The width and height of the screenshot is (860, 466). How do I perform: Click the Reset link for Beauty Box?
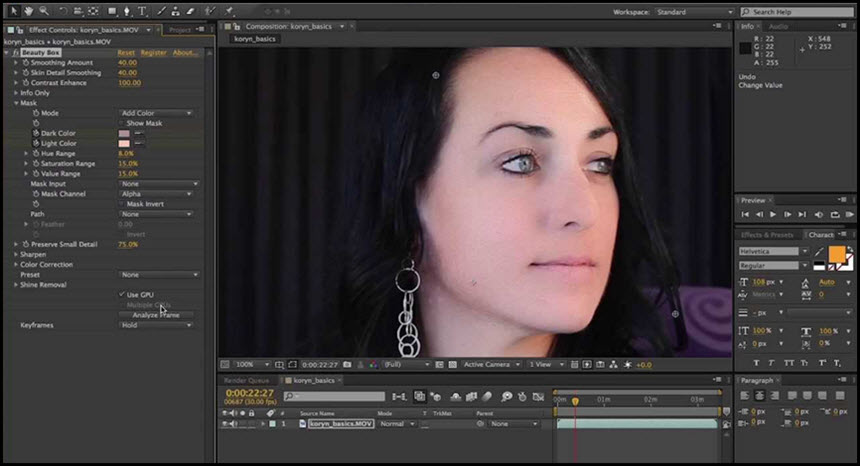click(126, 53)
